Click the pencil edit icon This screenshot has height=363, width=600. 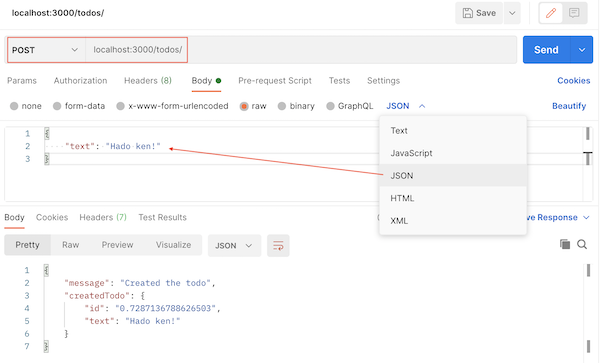click(x=551, y=13)
